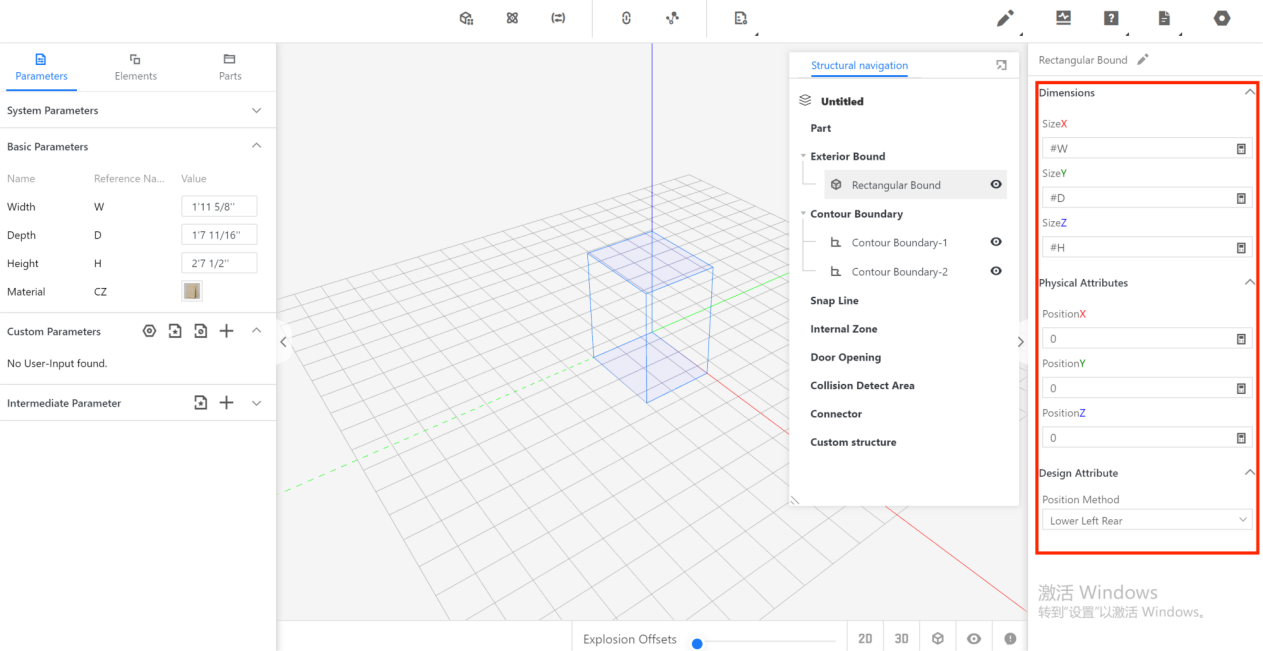
Task: Switch to the 2D view button
Action: (x=865, y=639)
